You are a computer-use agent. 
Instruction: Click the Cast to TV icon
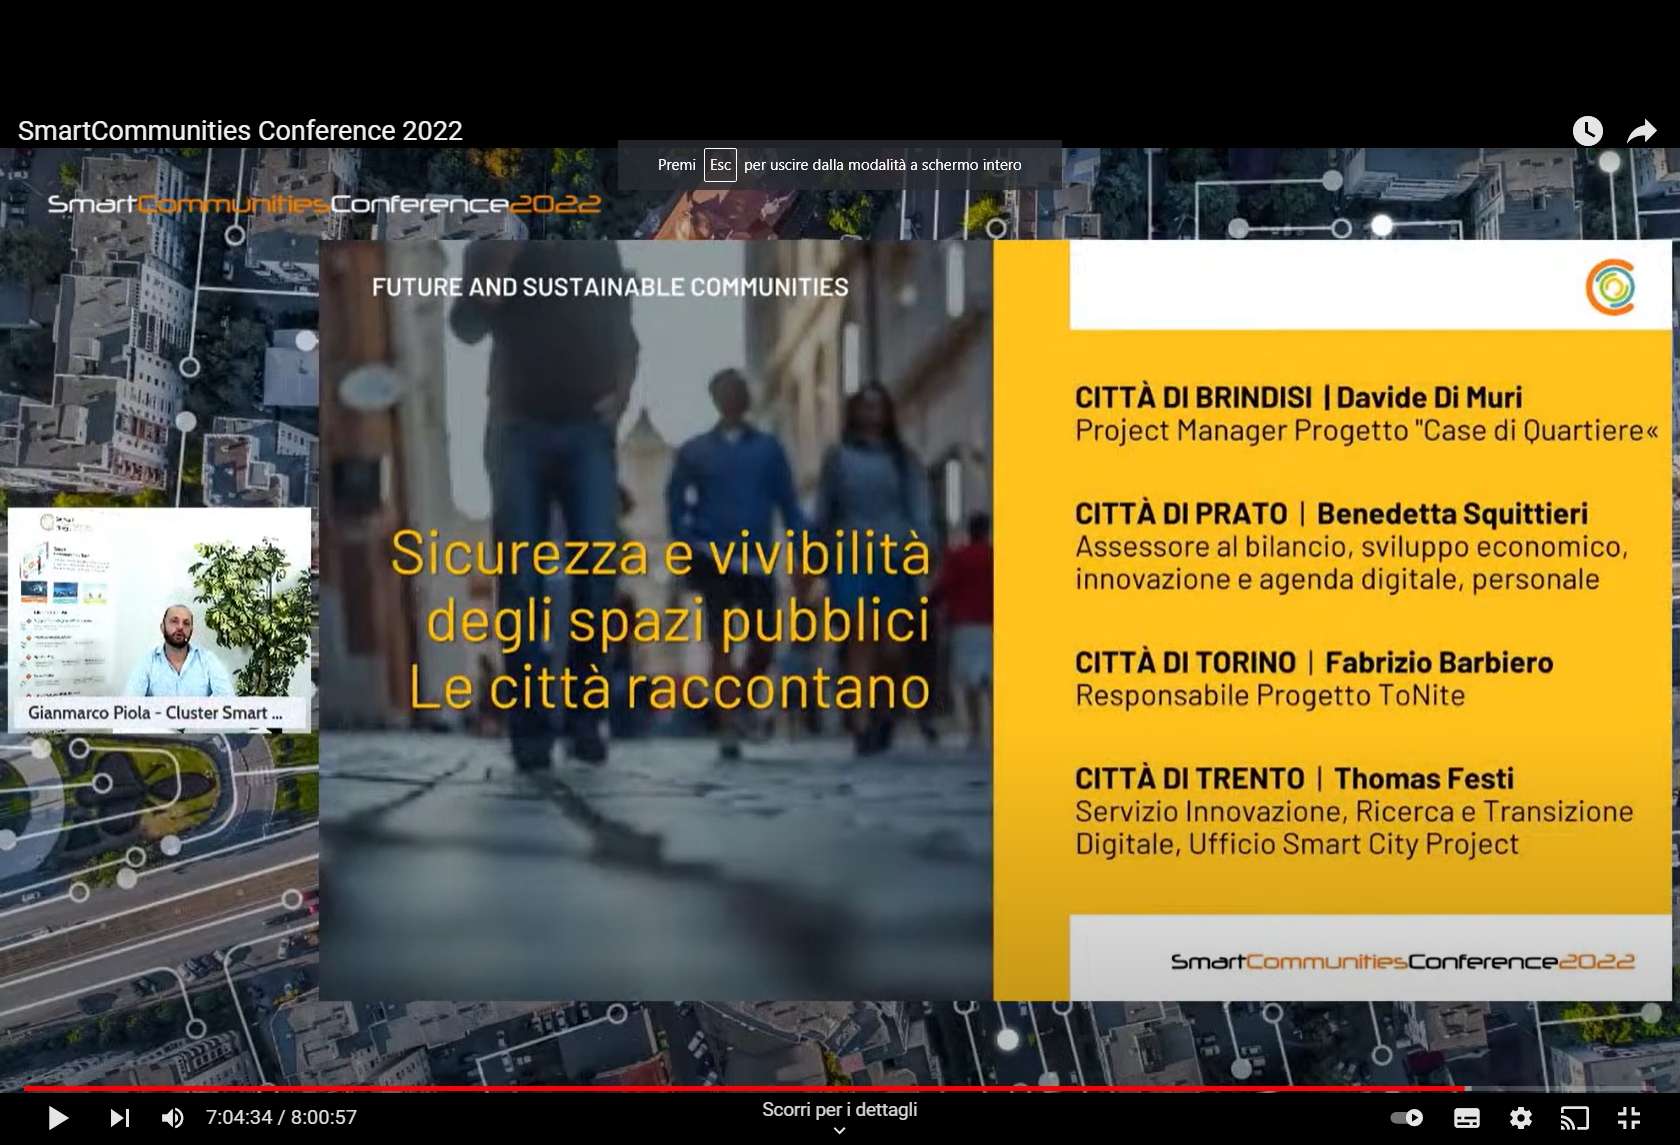click(x=1574, y=1117)
